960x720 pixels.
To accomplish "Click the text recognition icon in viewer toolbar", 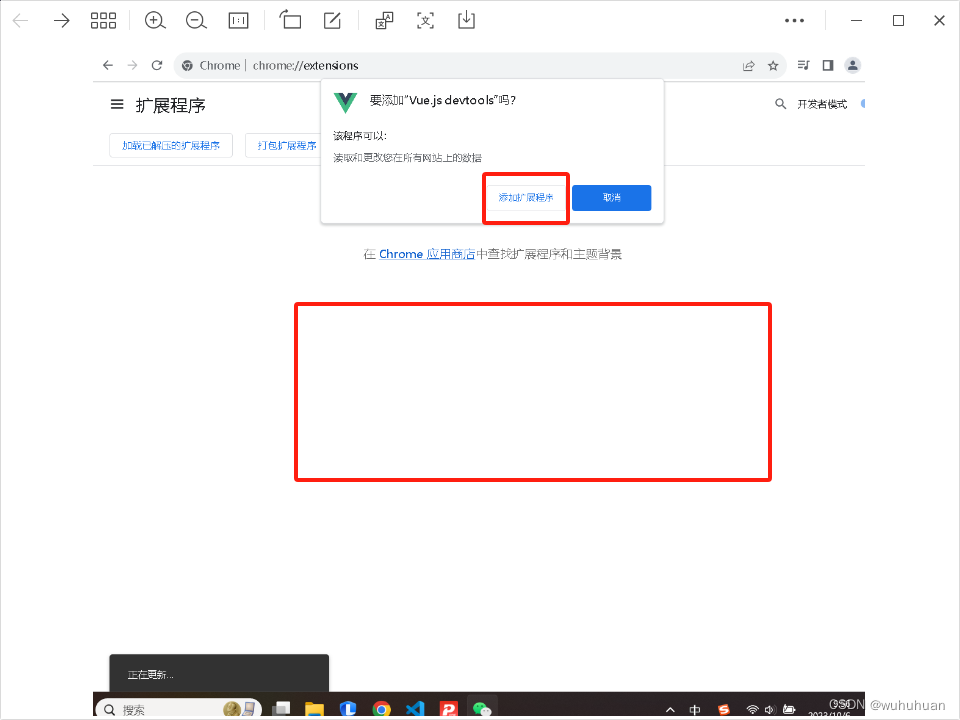I will [x=426, y=21].
